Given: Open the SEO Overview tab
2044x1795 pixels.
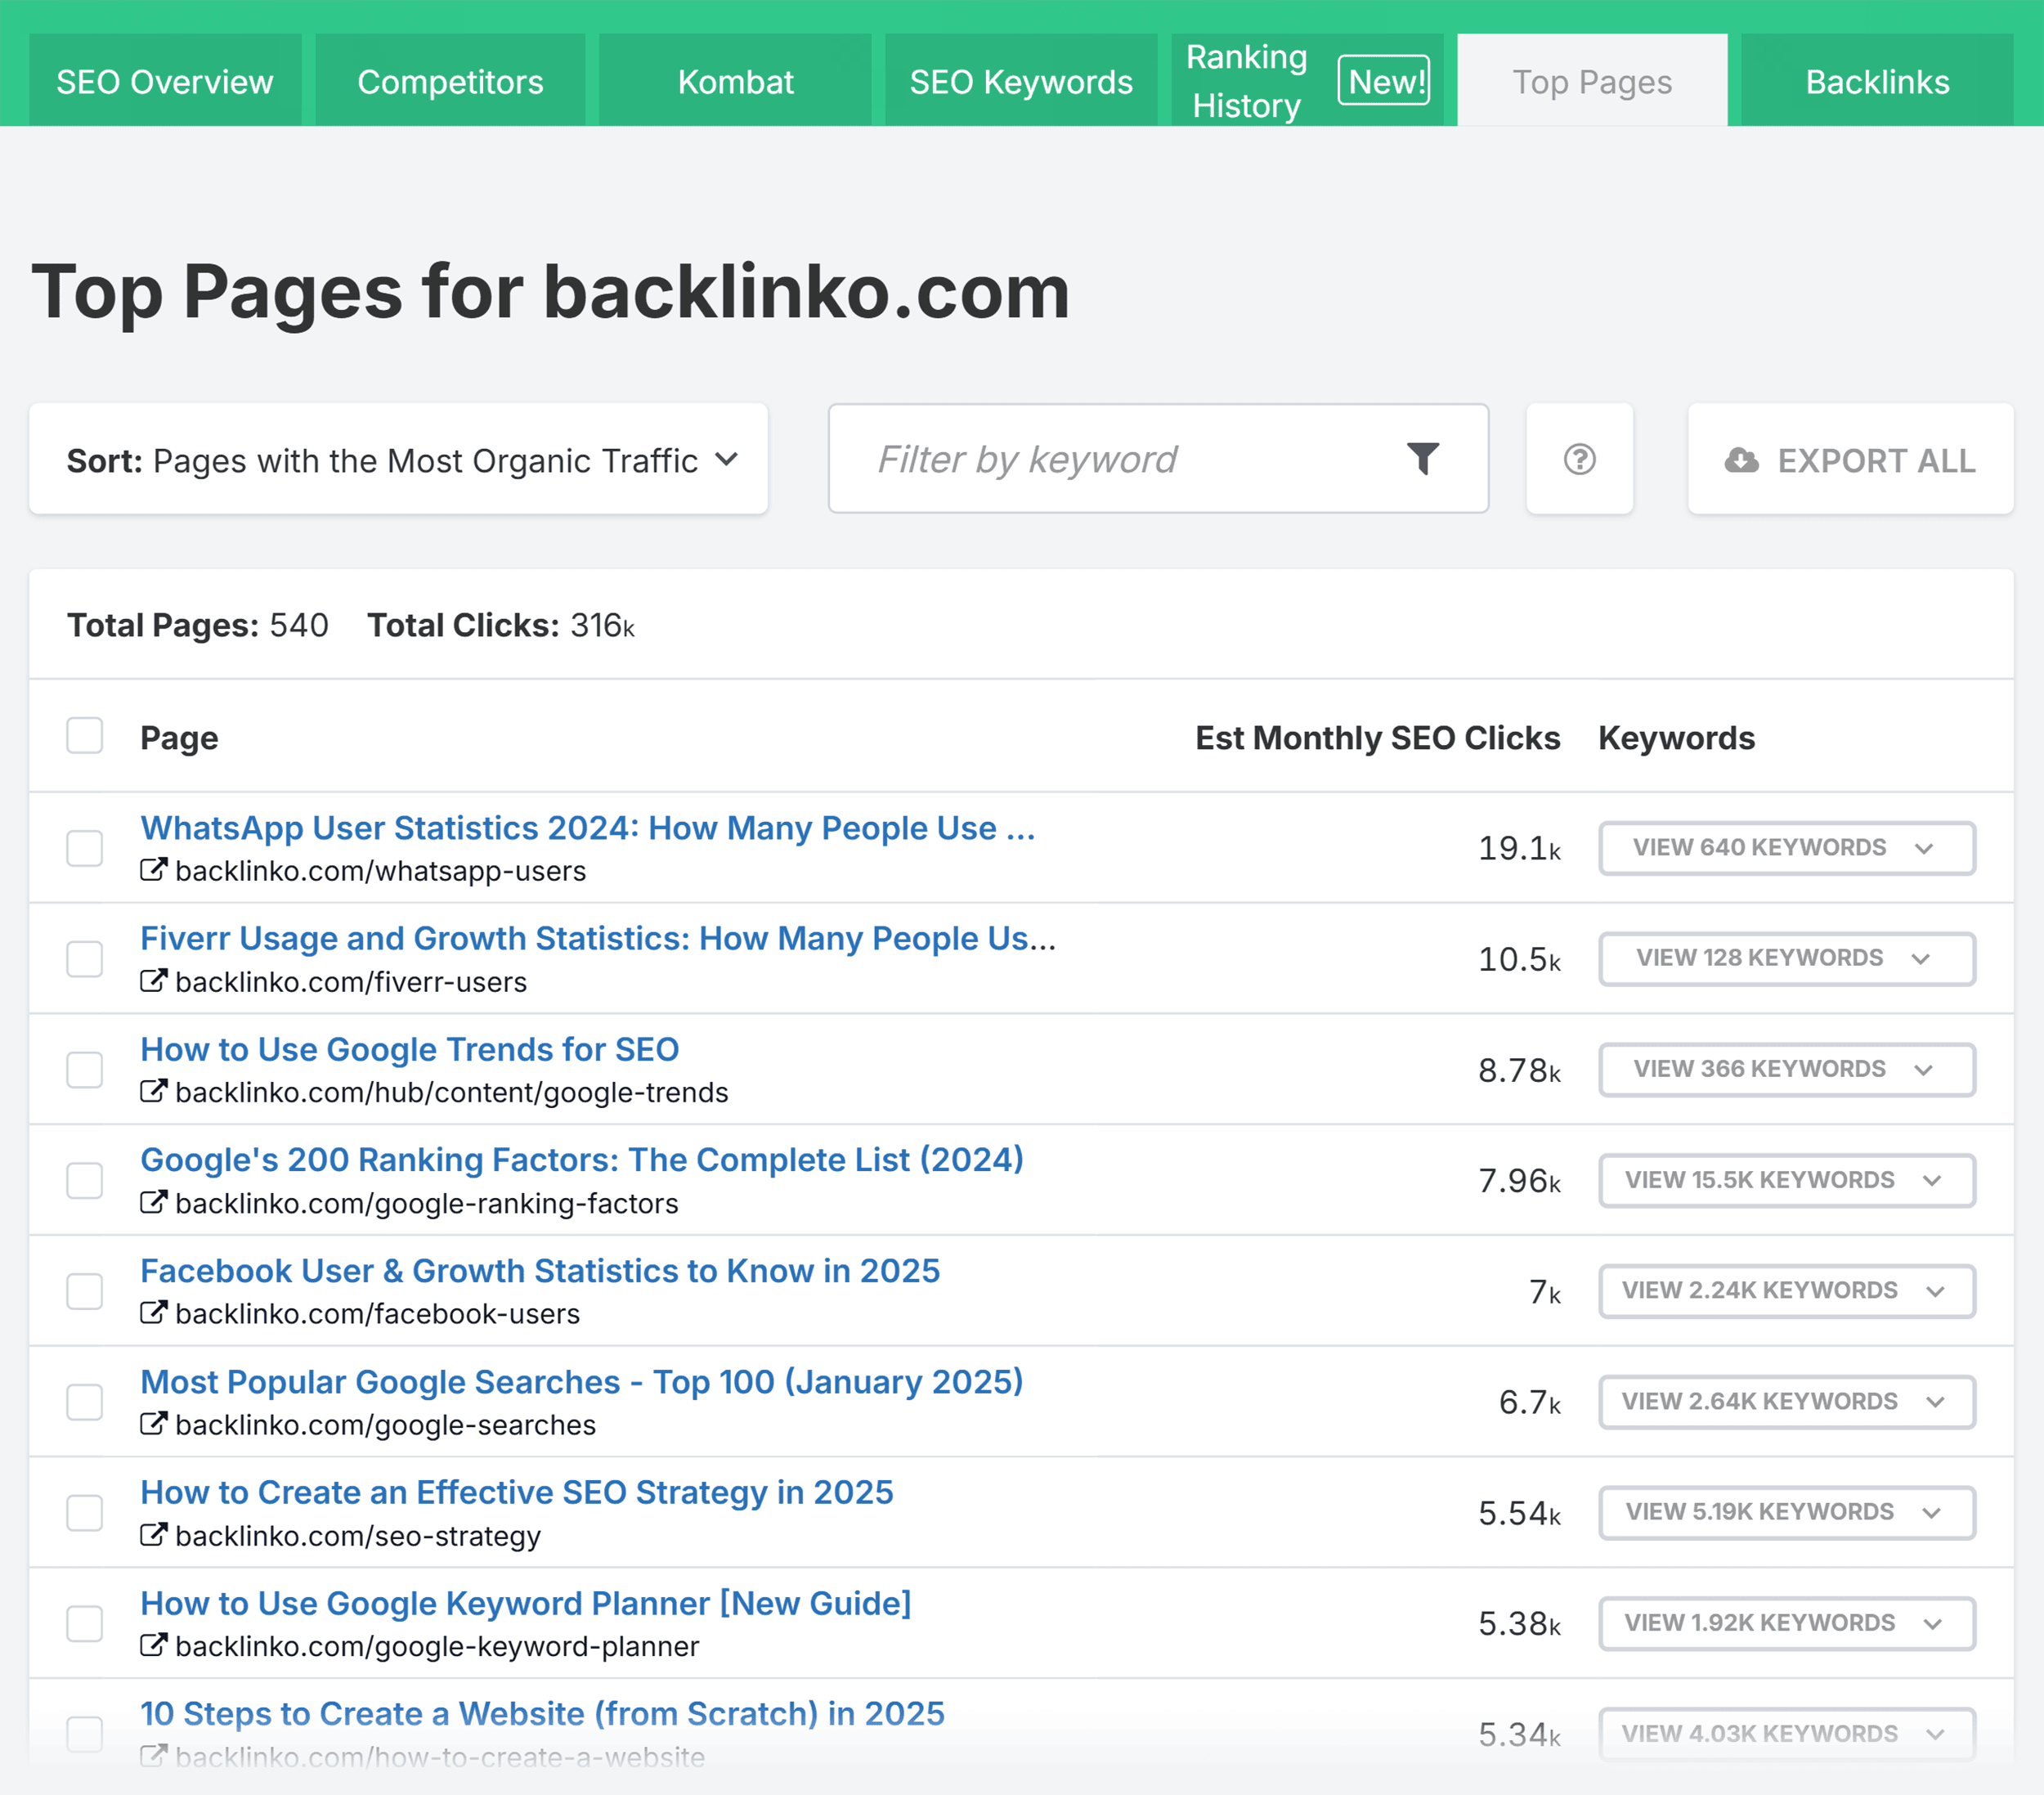Looking at the screenshot, I should [165, 81].
